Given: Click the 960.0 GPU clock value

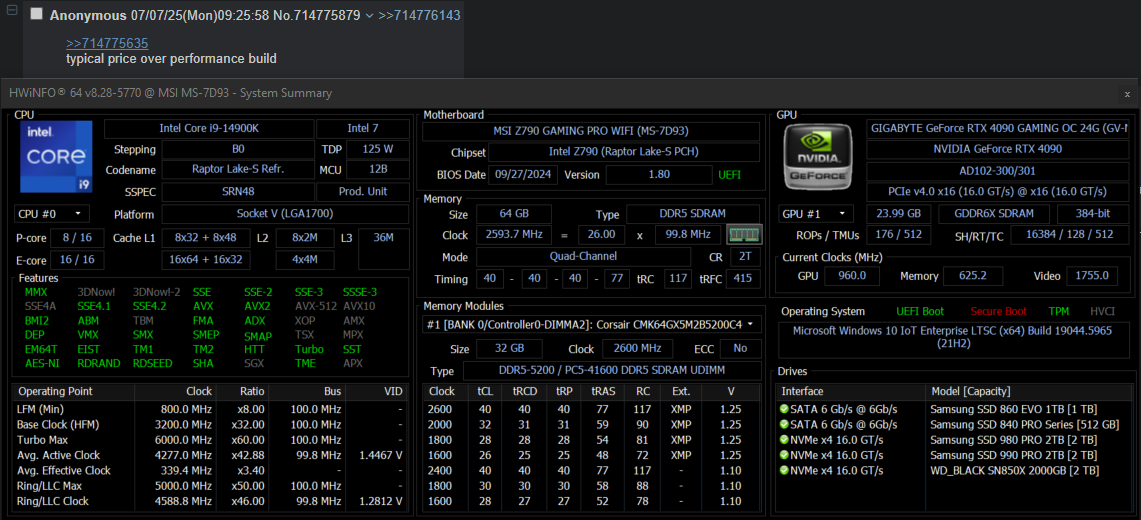Looking at the screenshot, I should tap(852, 276).
